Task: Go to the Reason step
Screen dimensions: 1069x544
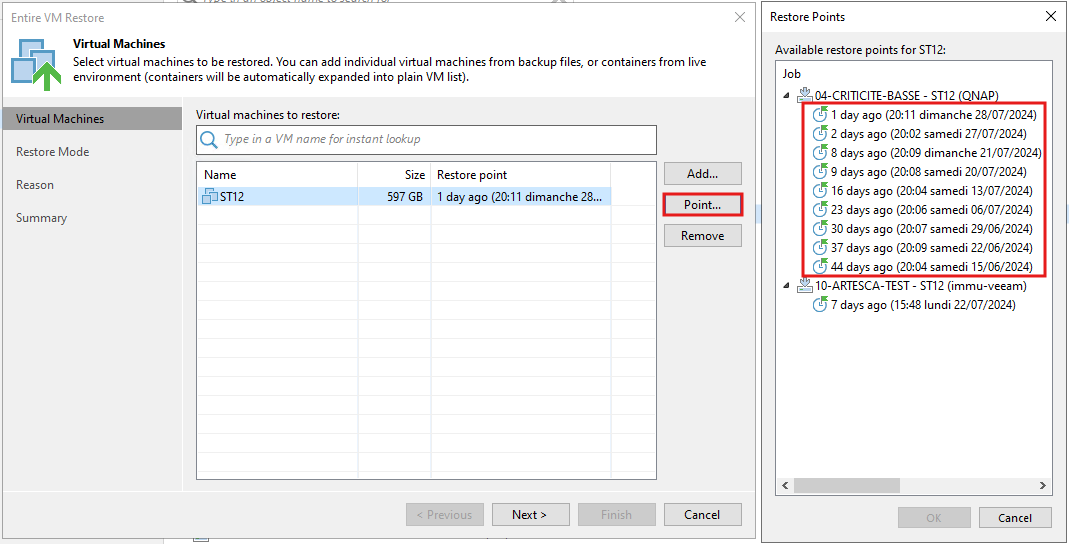Action: tap(35, 185)
